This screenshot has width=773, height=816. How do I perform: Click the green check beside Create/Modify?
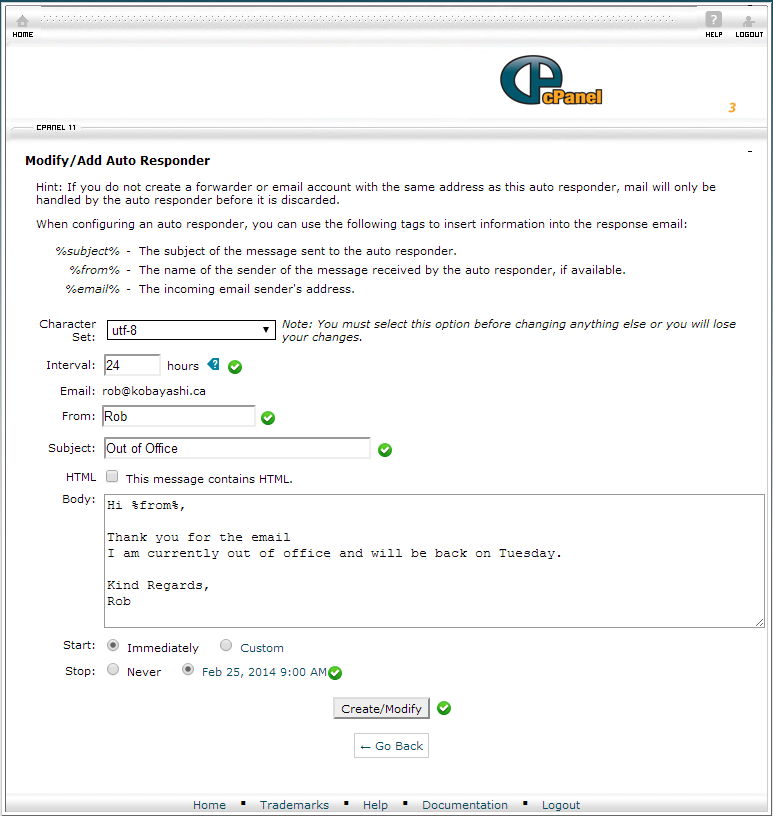coord(443,708)
